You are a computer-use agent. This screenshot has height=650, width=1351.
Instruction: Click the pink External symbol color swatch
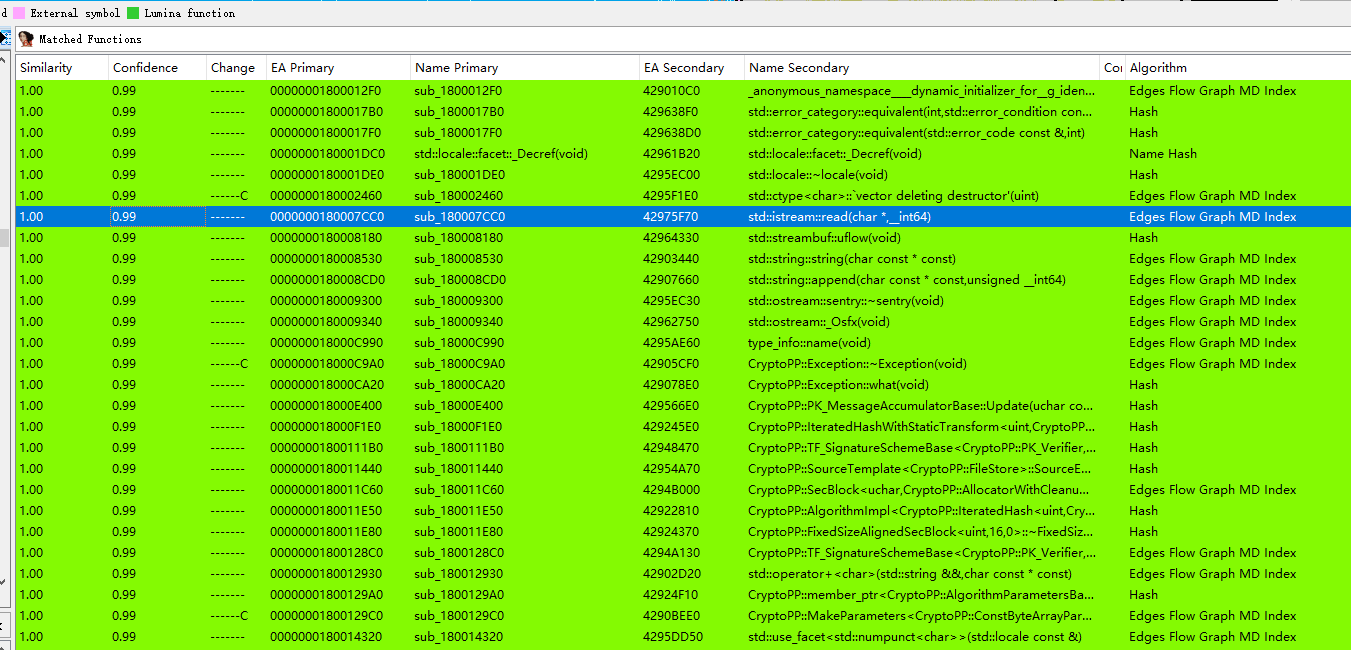tap(18, 13)
